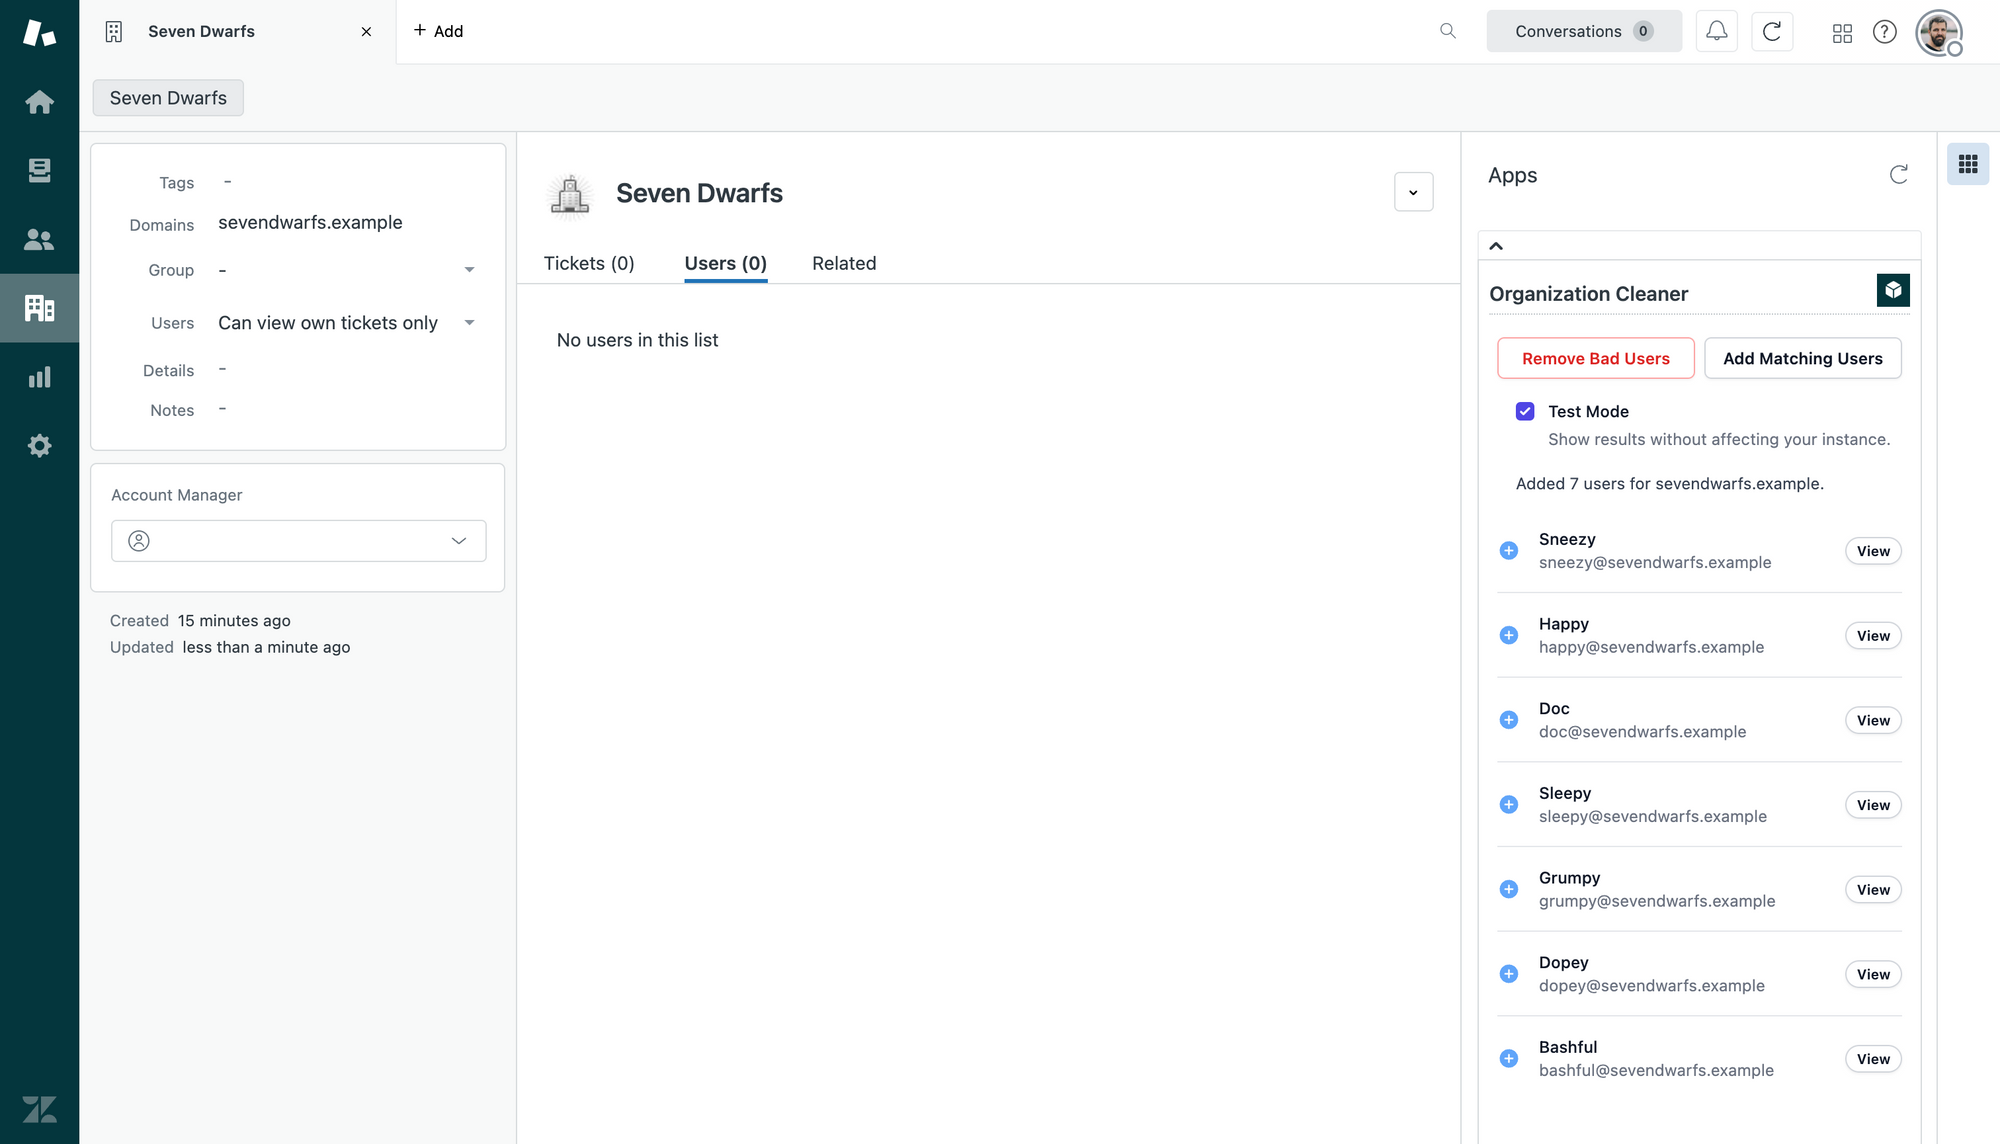This screenshot has width=2000, height=1144.
Task: Expand the Group dropdown
Action: (469, 270)
